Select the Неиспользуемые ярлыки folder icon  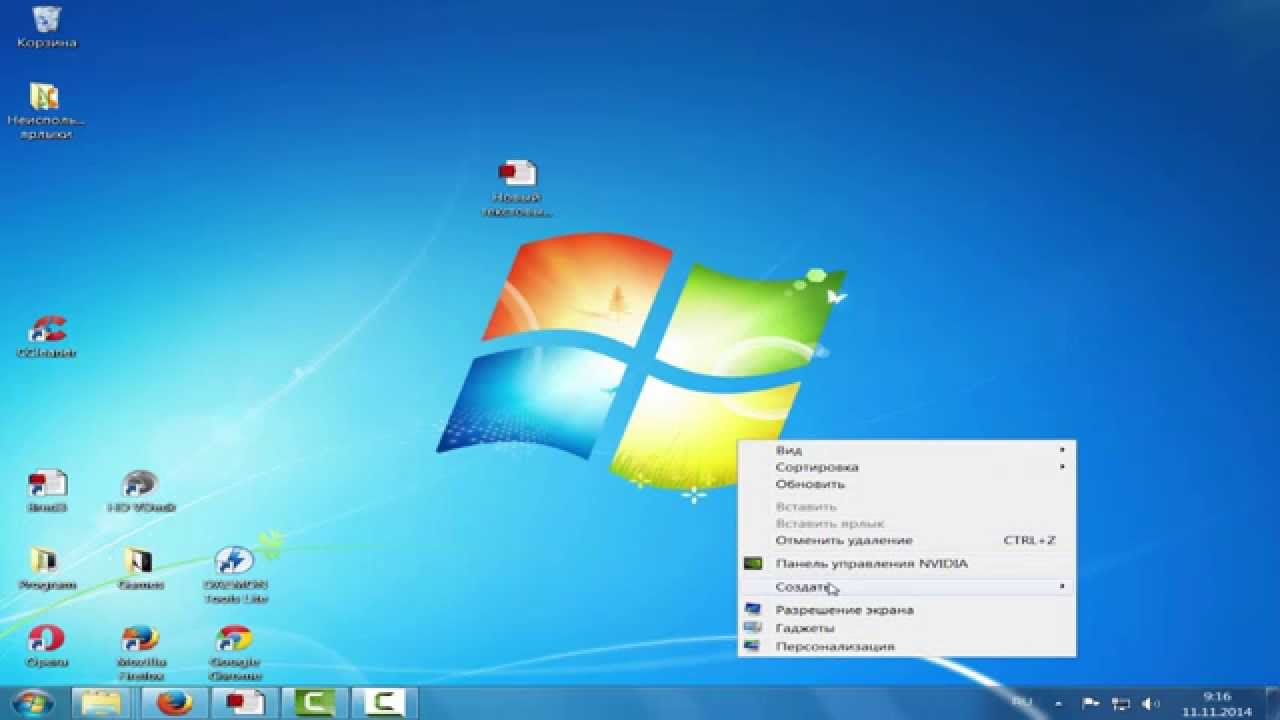[x=45, y=109]
